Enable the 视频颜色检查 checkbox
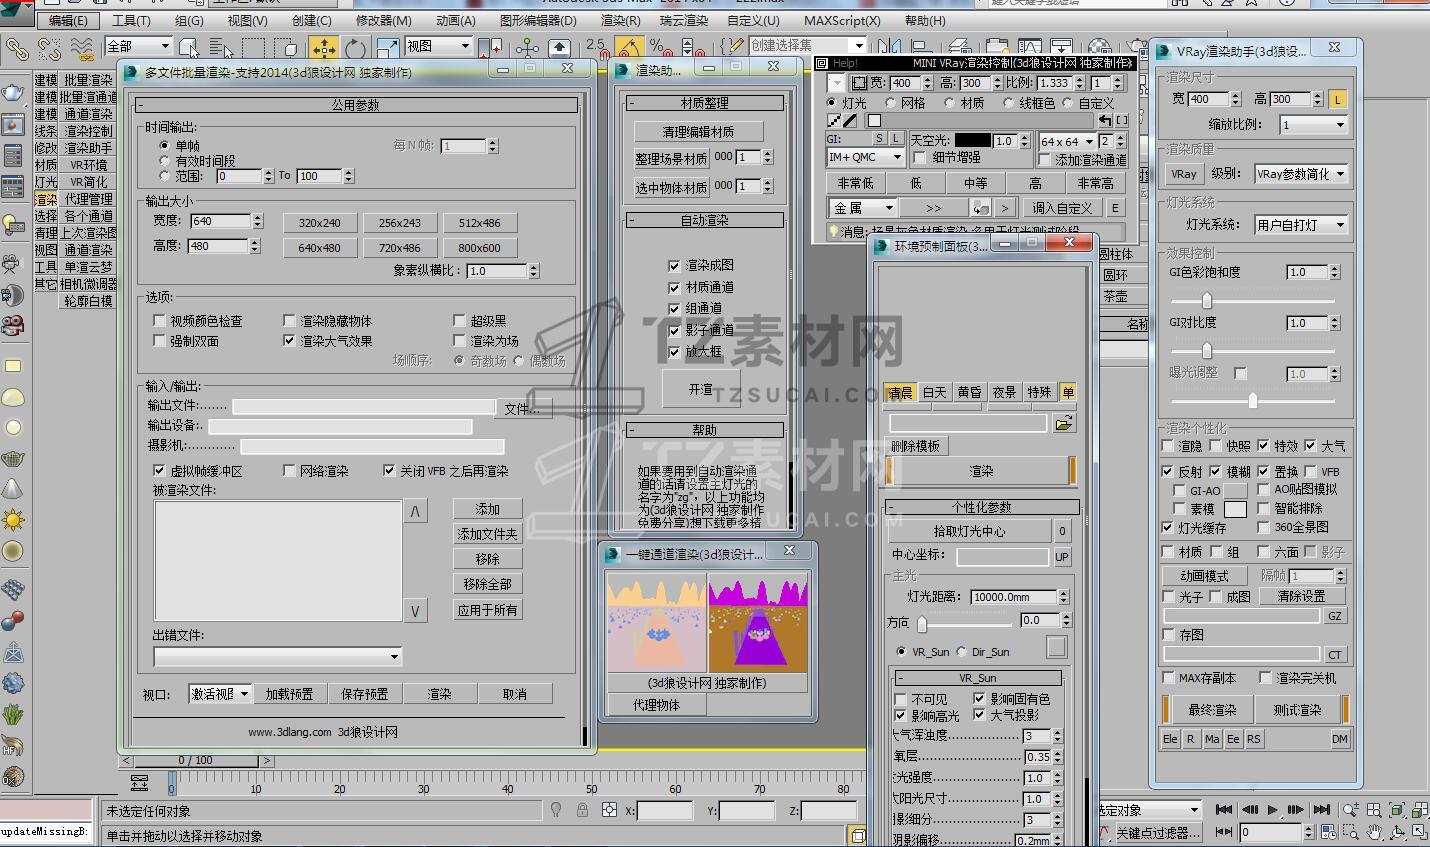The width and height of the screenshot is (1430, 847). (160, 321)
